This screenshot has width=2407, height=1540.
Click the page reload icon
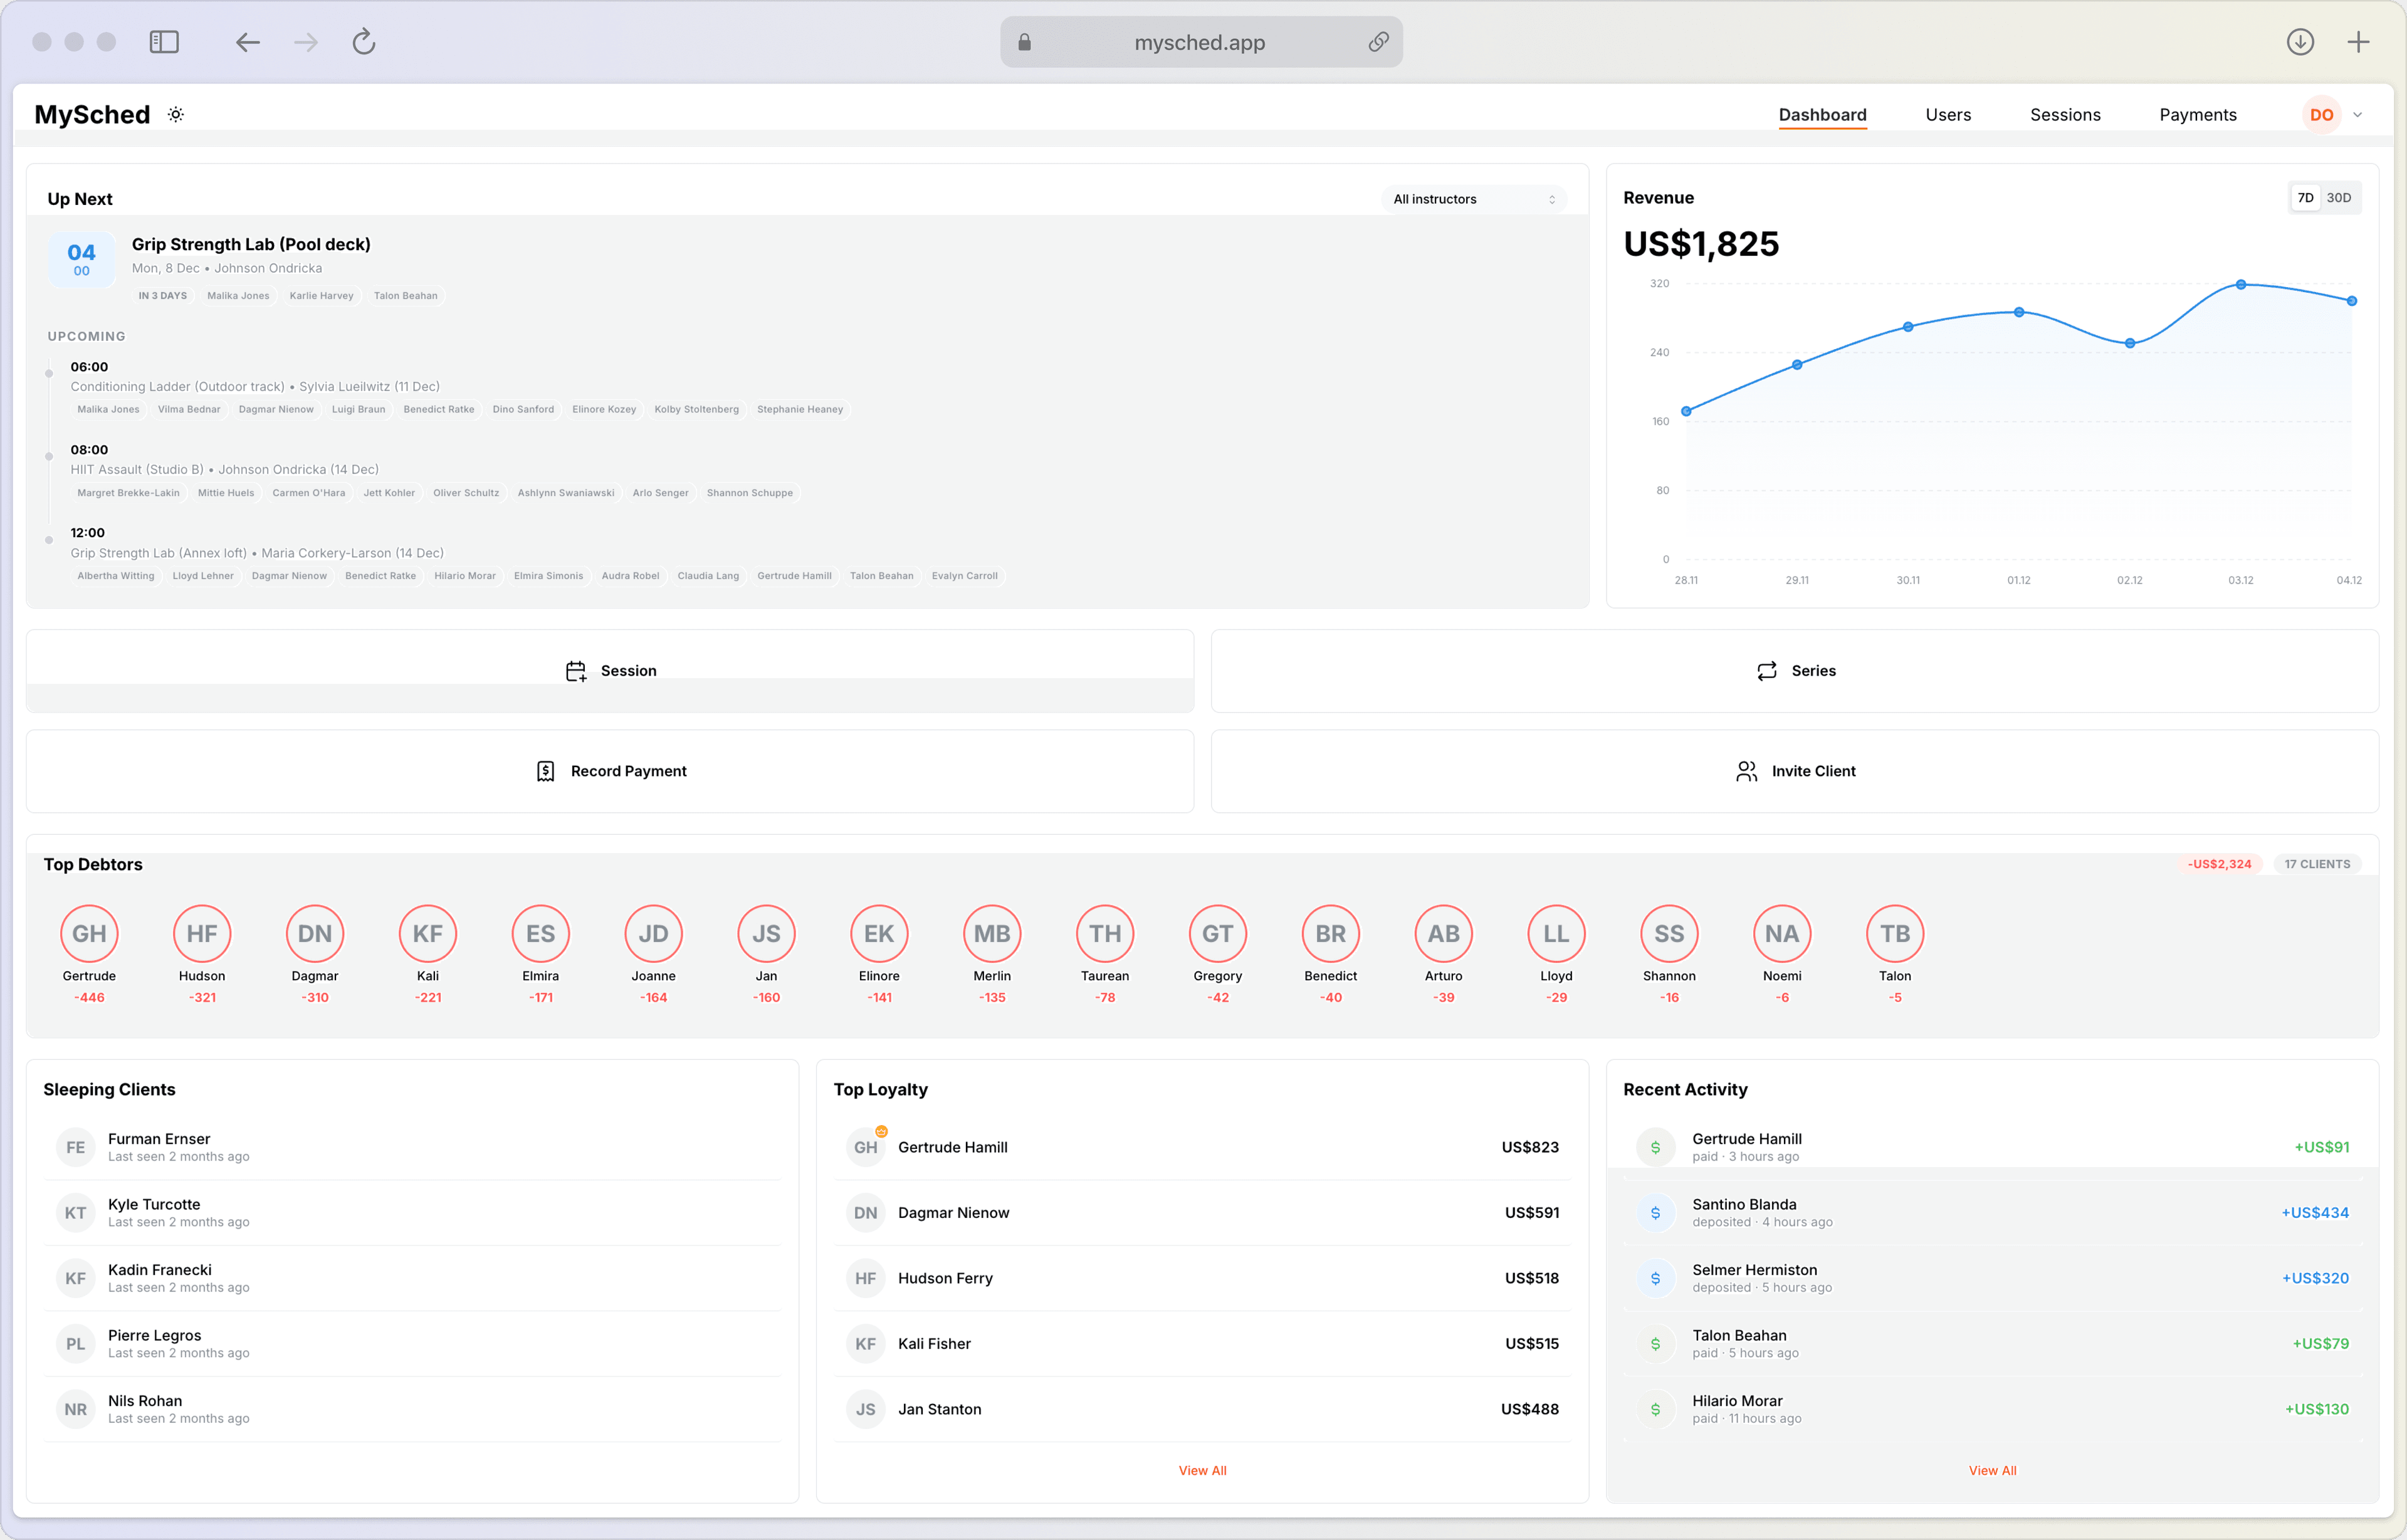pos(363,42)
